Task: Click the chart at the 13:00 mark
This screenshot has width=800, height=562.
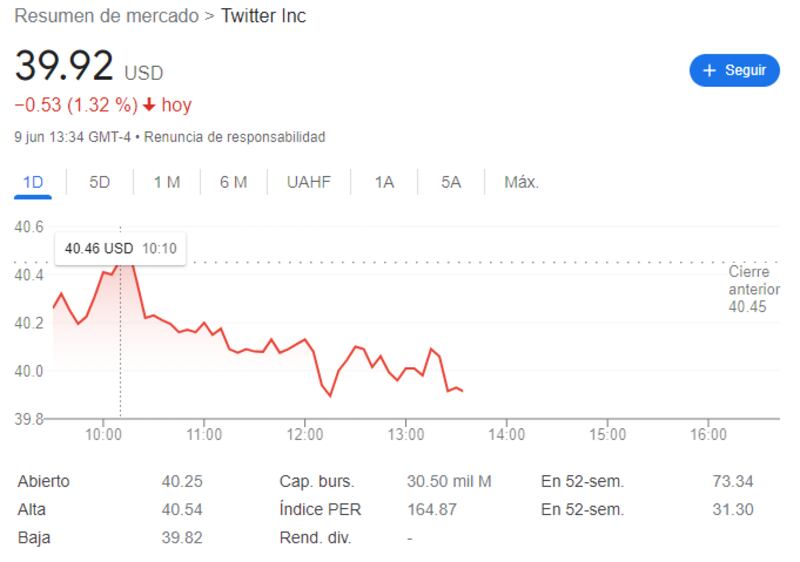Action: (x=405, y=368)
